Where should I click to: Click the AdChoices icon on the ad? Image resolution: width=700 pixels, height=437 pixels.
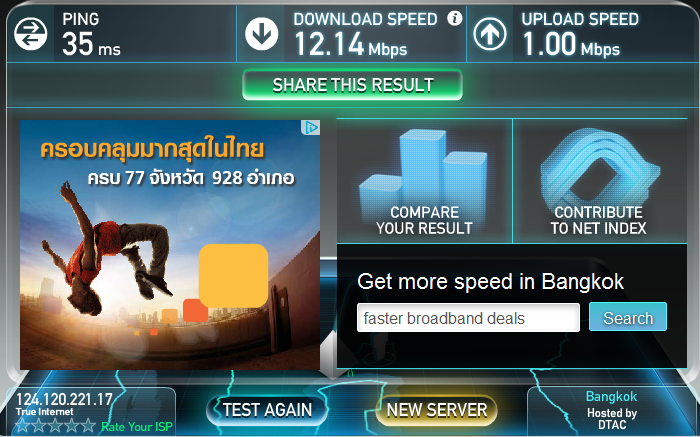coord(310,128)
